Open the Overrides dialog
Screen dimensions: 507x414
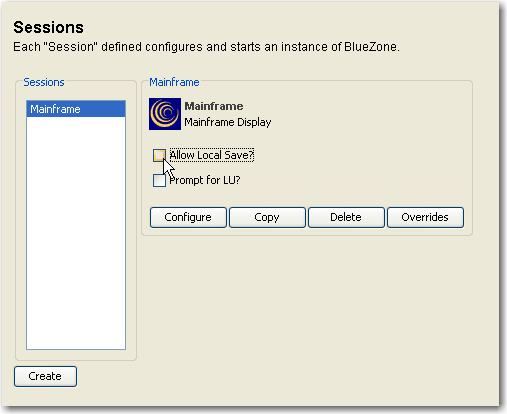point(425,217)
